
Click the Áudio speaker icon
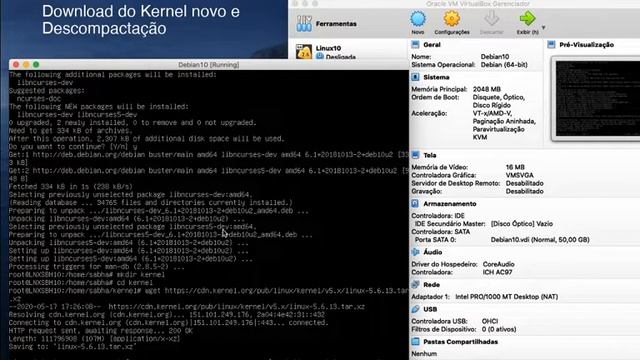[415, 252]
